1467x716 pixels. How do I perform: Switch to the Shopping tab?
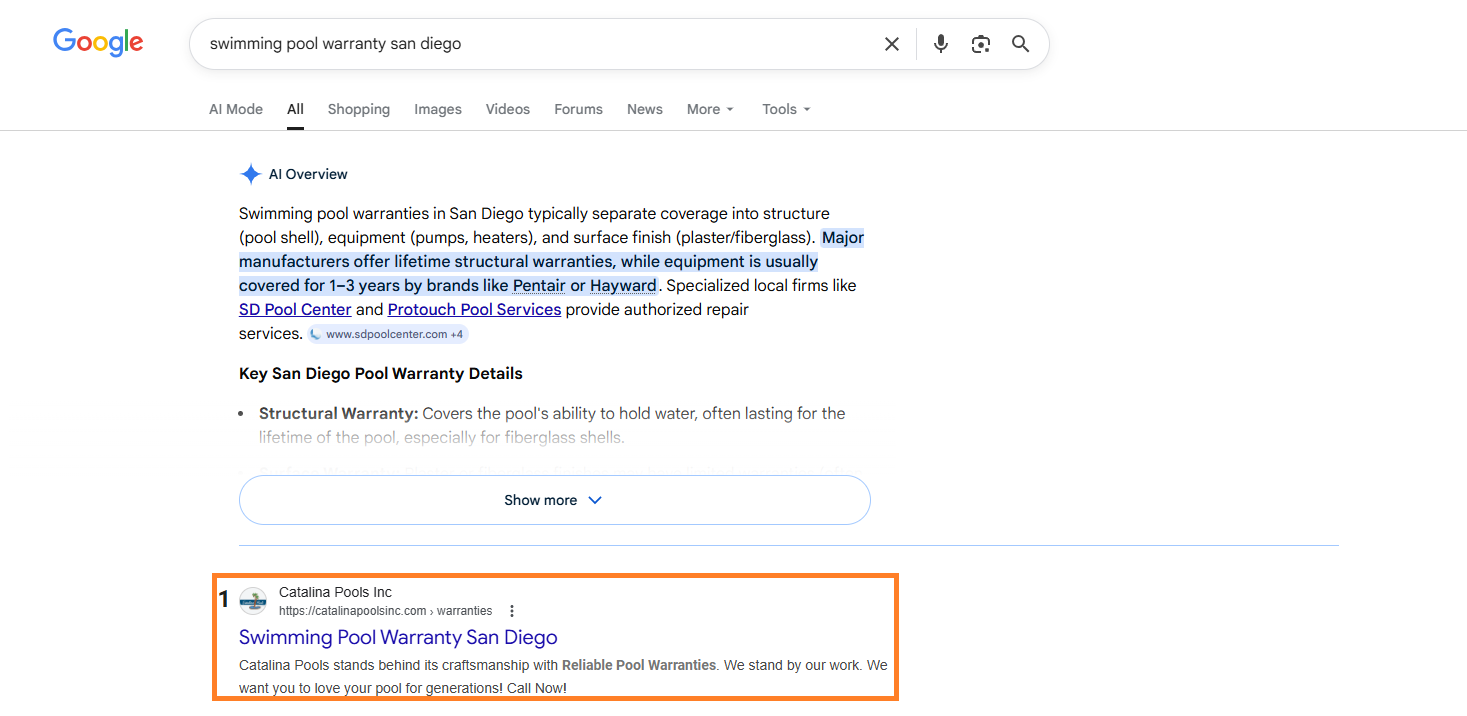tap(358, 109)
